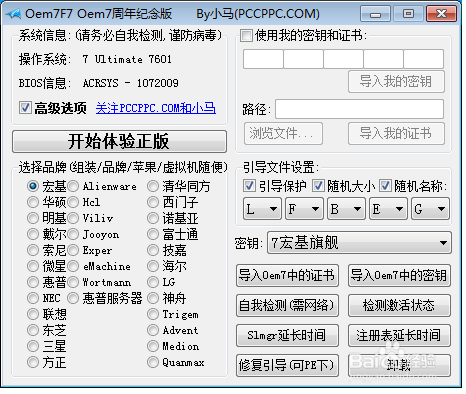This screenshot has height=394, width=466.
Task: Open the G boot letter dropdown
Action: [430, 209]
